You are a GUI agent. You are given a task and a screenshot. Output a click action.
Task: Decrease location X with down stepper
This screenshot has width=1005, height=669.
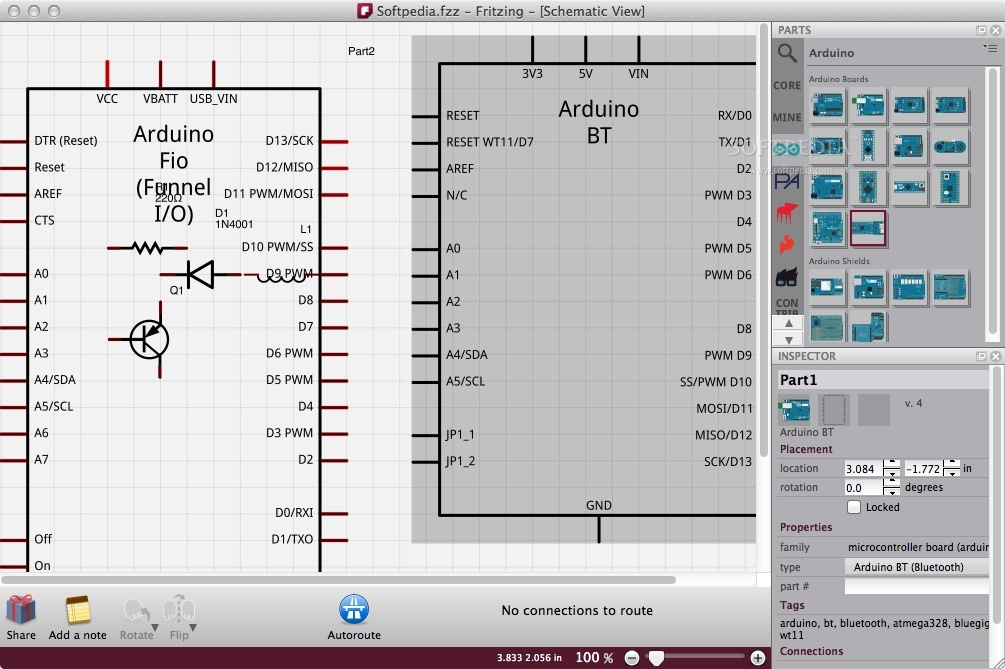pos(891,473)
